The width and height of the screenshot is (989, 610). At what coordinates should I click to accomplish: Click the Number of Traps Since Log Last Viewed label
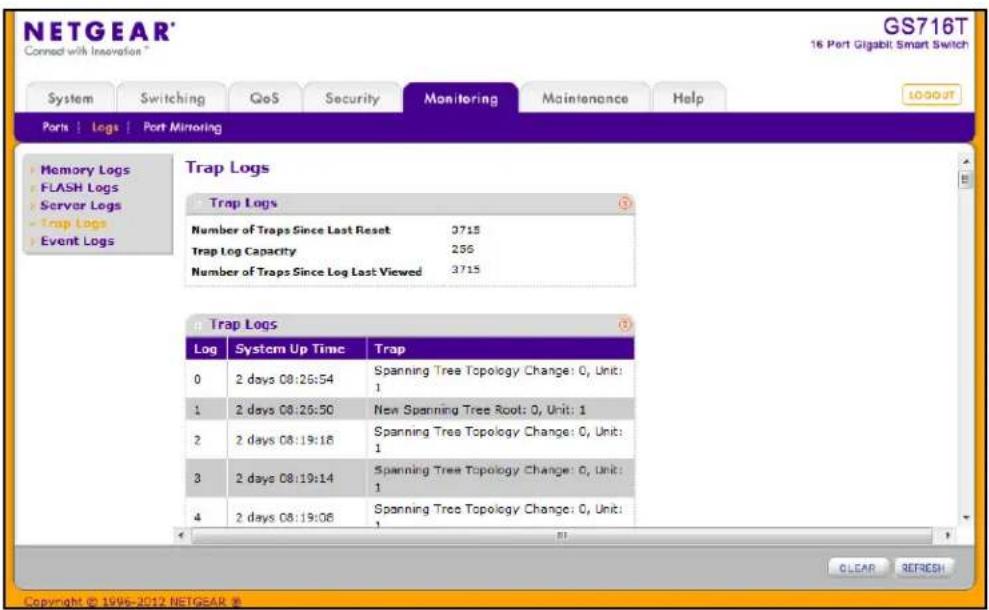pos(307,272)
